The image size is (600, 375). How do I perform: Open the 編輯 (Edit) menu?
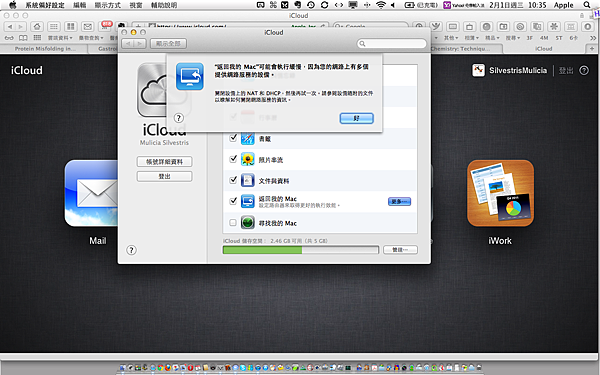point(80,5)
